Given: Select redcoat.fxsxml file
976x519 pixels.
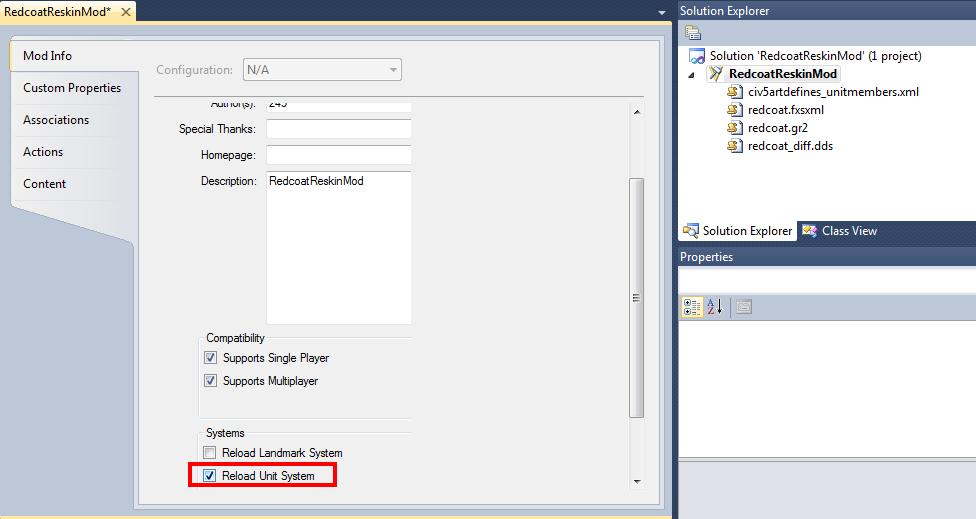Looking at the screenshot, I should click(786, 110).
